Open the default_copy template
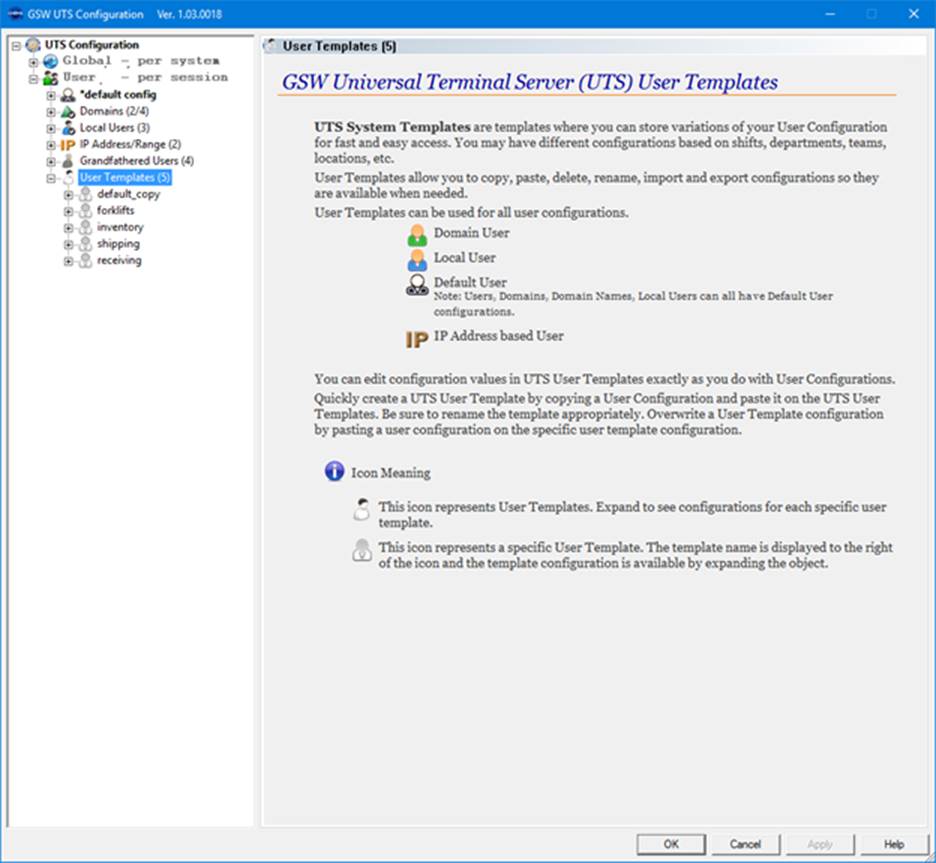936x863 pixels. point(128,194)
